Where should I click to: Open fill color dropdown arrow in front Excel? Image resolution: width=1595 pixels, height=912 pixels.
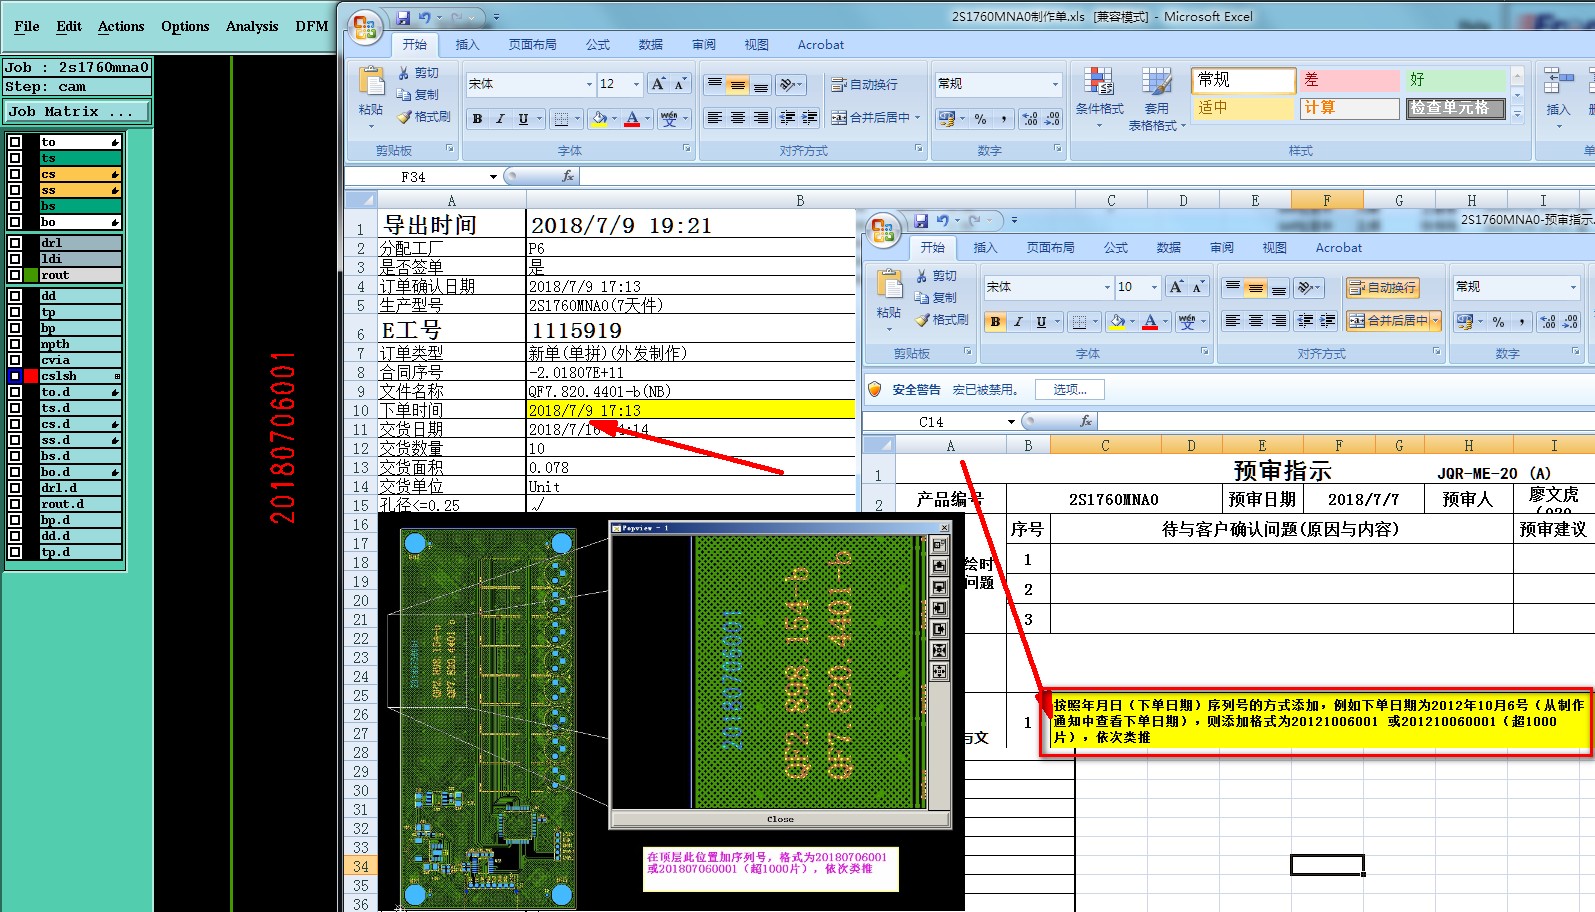[1132, 322]
